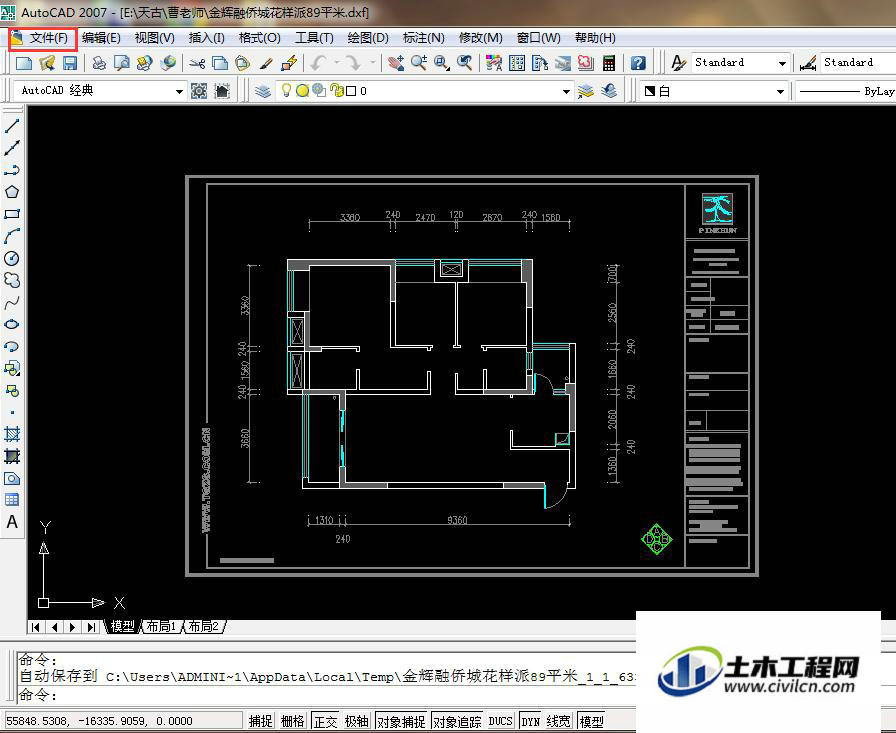The image size is (896, 733).
Task: Click the Match Properties brush icon
Action: click(266, 63)
